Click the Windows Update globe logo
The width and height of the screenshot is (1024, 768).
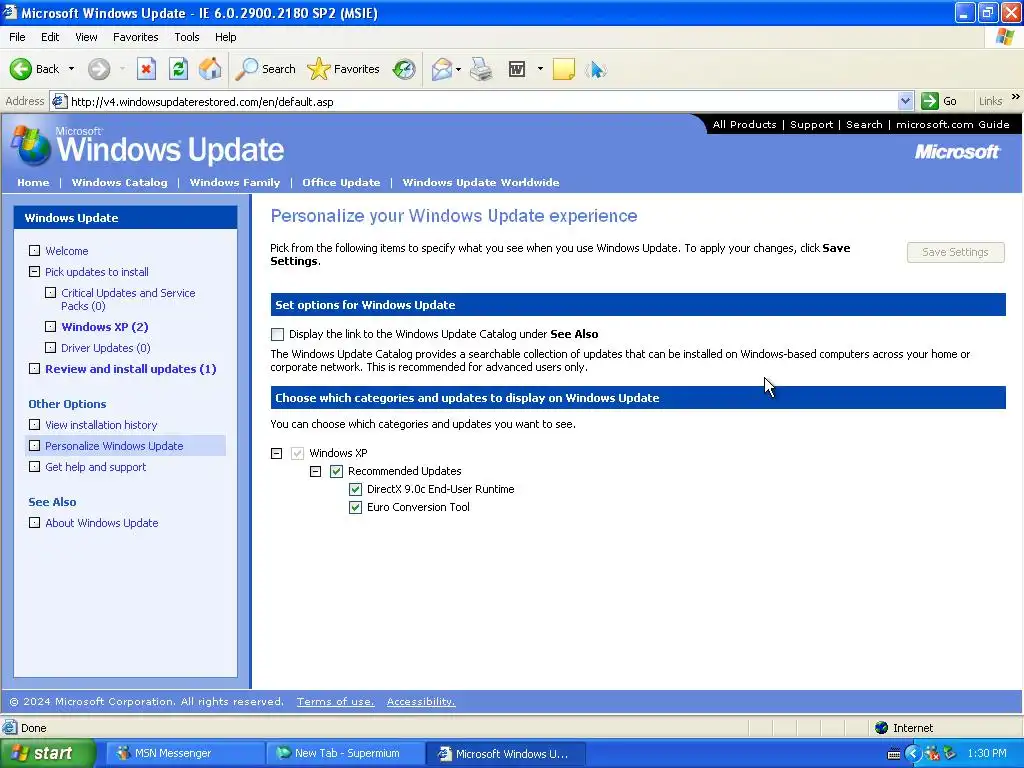click(x=31, y=145)
